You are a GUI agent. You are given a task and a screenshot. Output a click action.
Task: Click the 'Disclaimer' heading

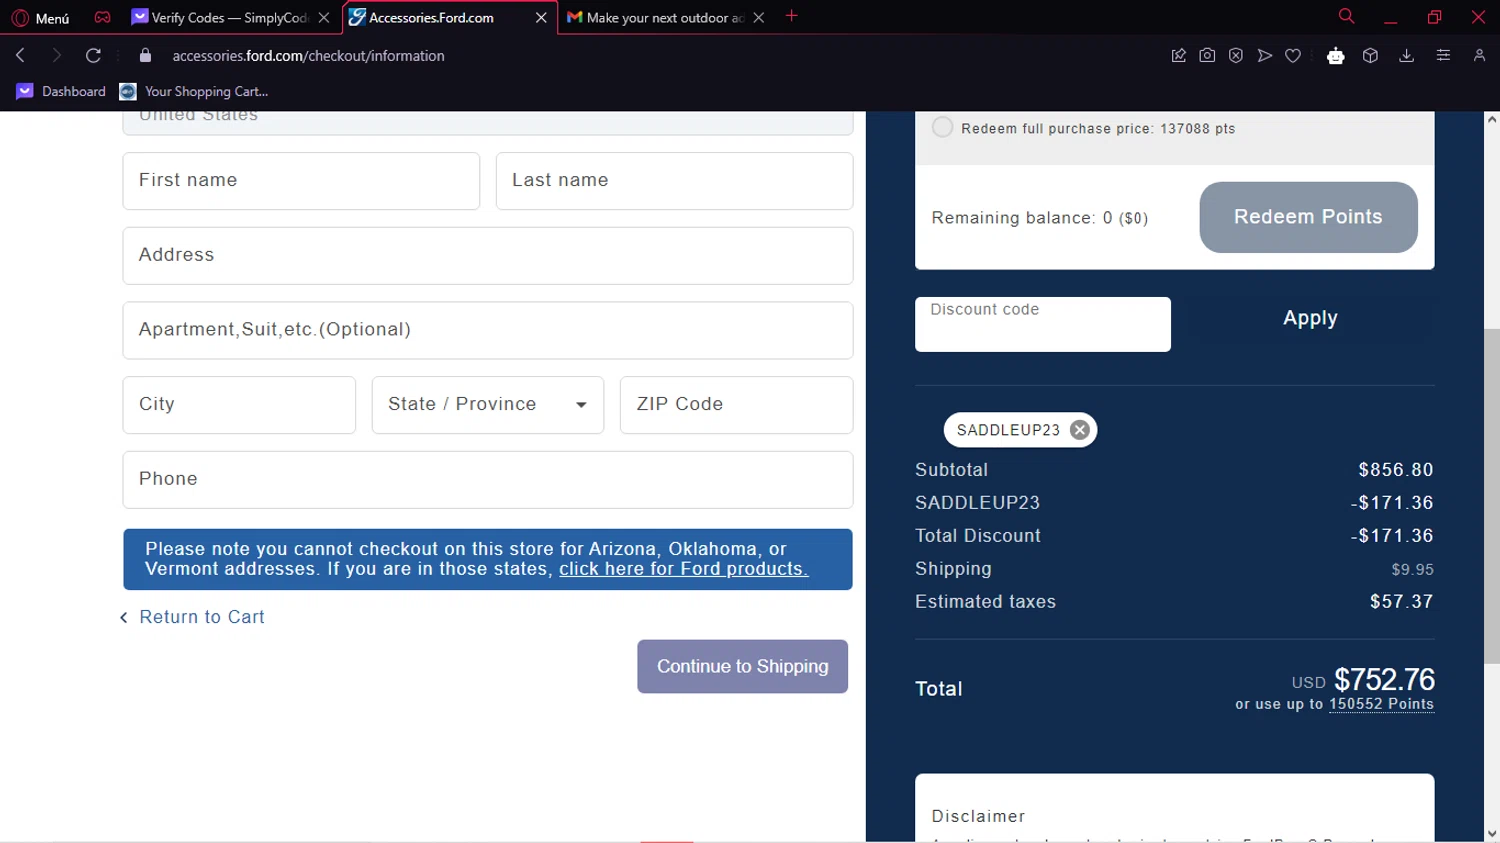(978, 816)
